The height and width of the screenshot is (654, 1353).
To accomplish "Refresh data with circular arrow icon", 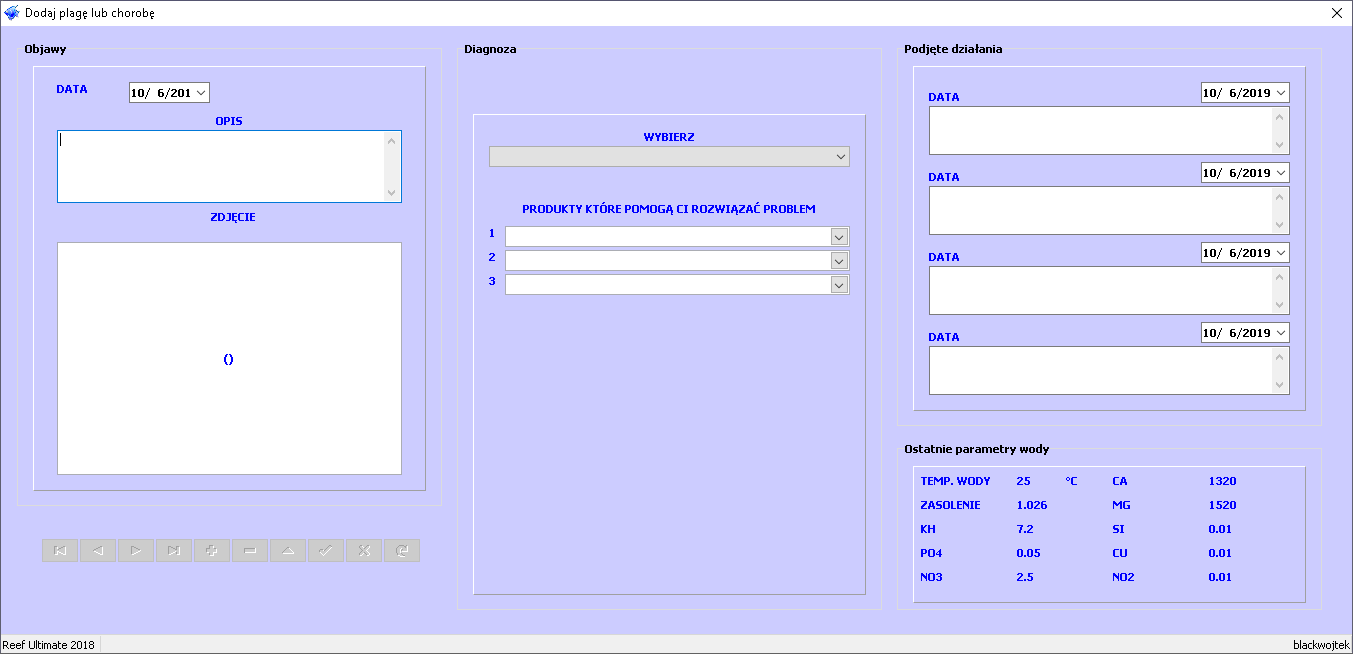I will pyautogui.click(x=402, y=551).
